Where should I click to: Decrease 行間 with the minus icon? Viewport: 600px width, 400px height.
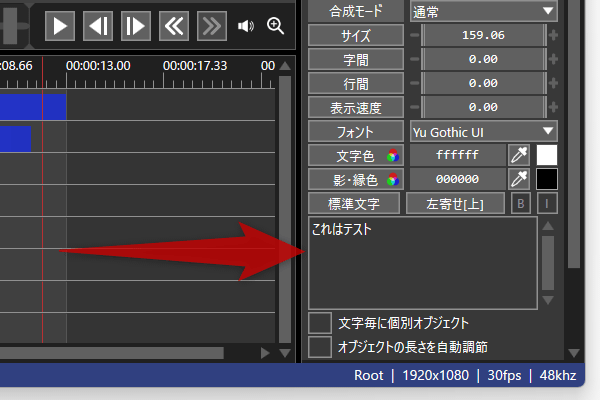click(414, 83)
